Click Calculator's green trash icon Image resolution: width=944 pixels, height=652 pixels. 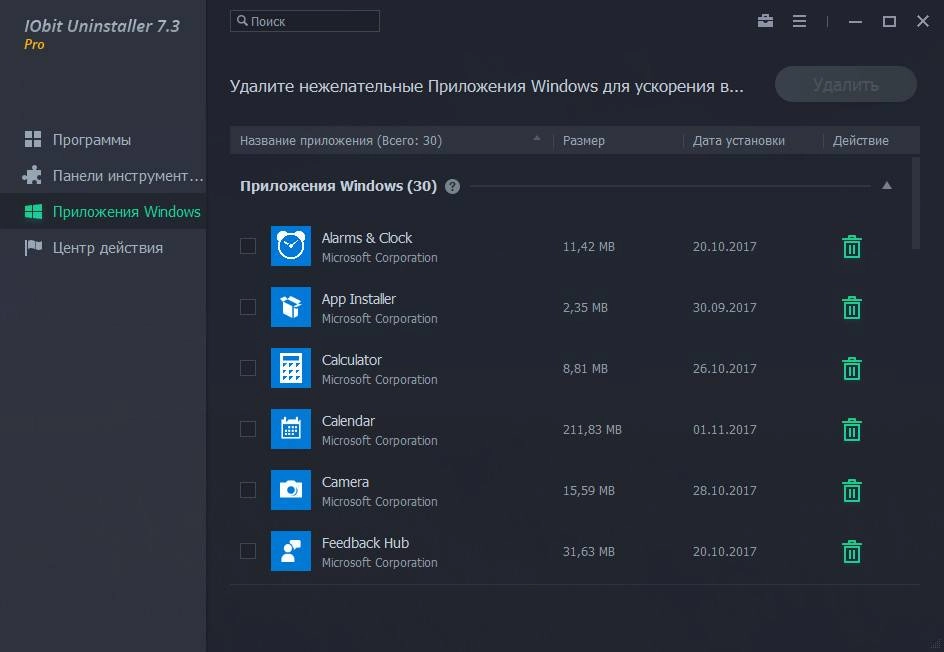point(851,368)
